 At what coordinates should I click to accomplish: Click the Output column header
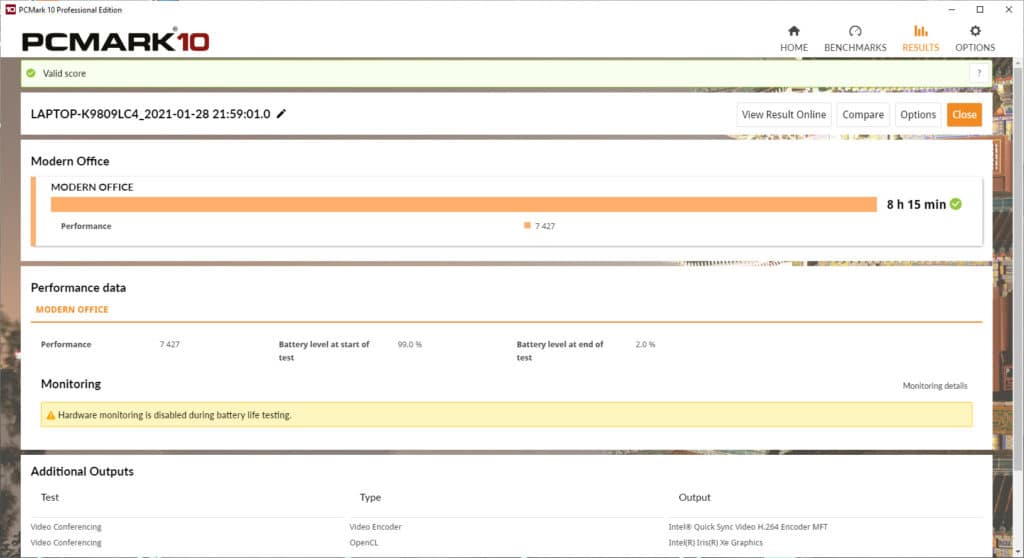click(x=694, y=497)
